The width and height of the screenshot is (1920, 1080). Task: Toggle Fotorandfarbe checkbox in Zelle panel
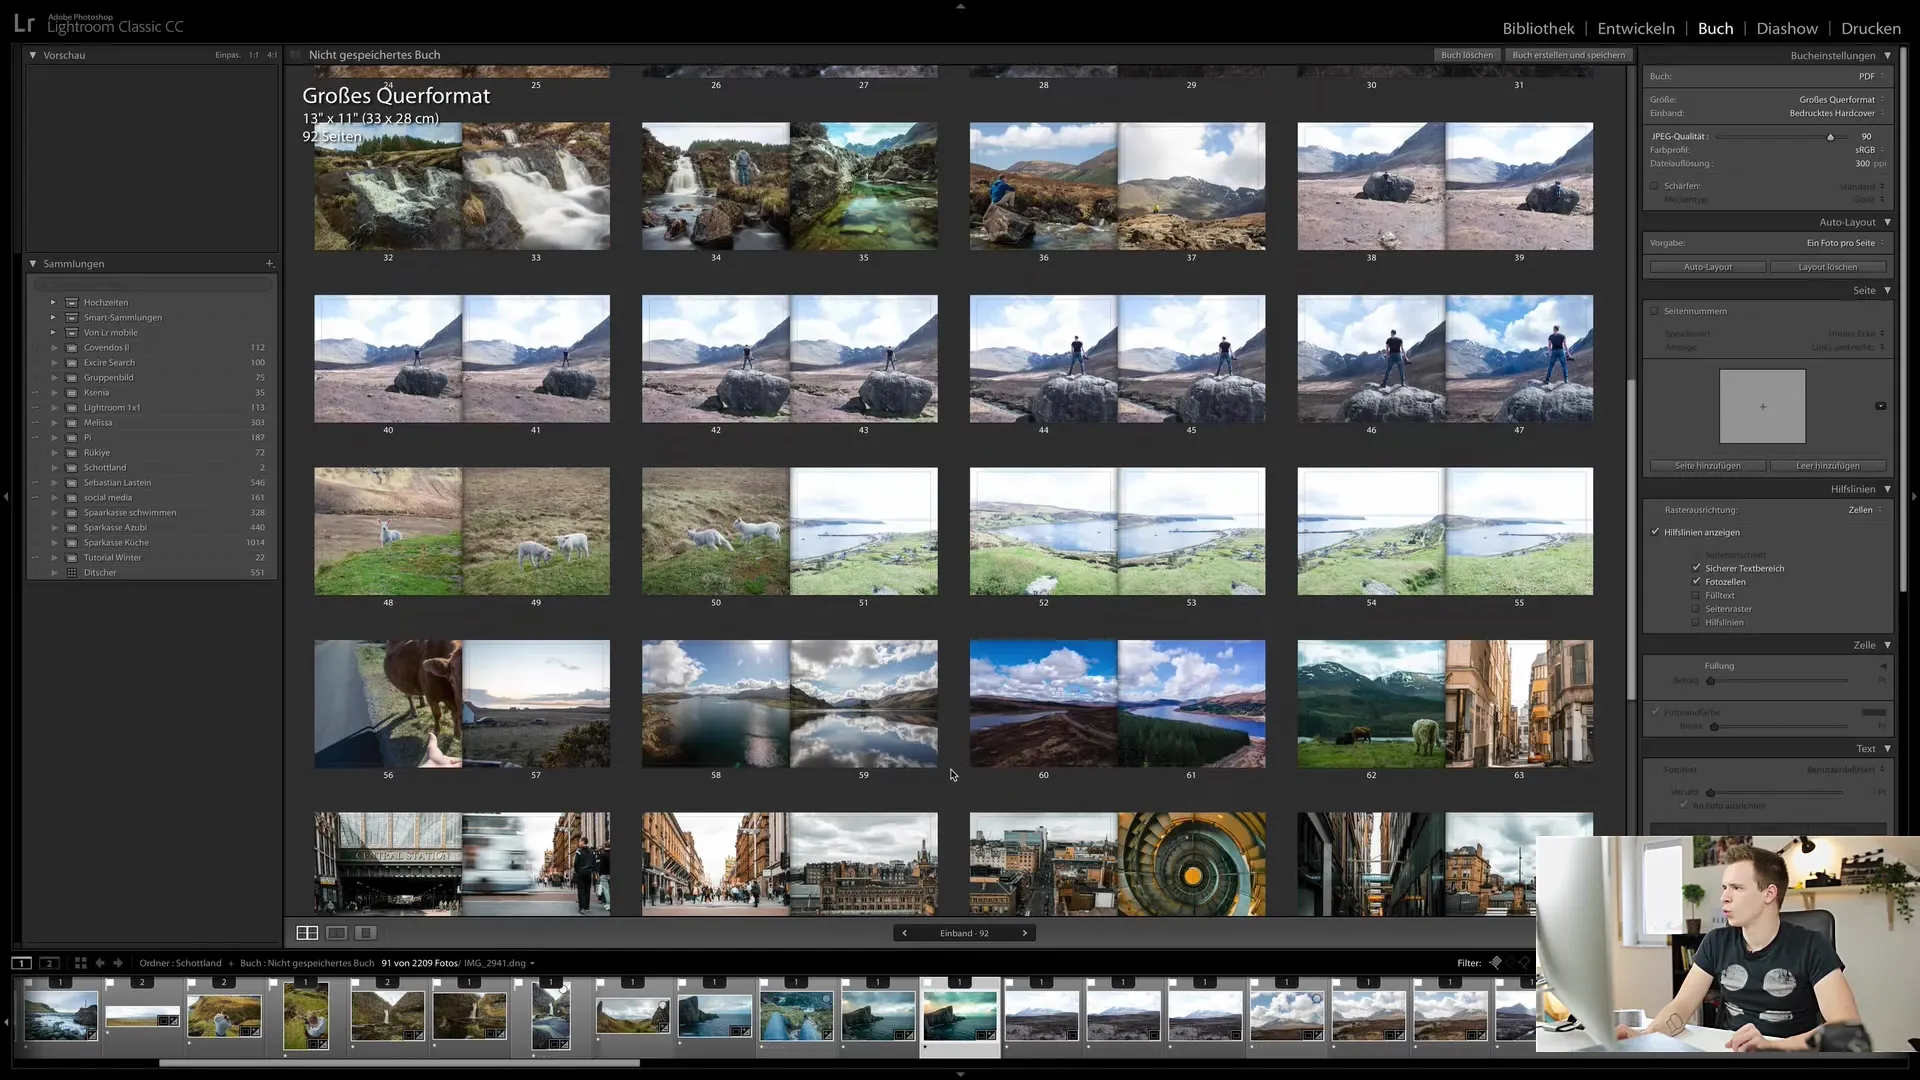pos(1655,712)
